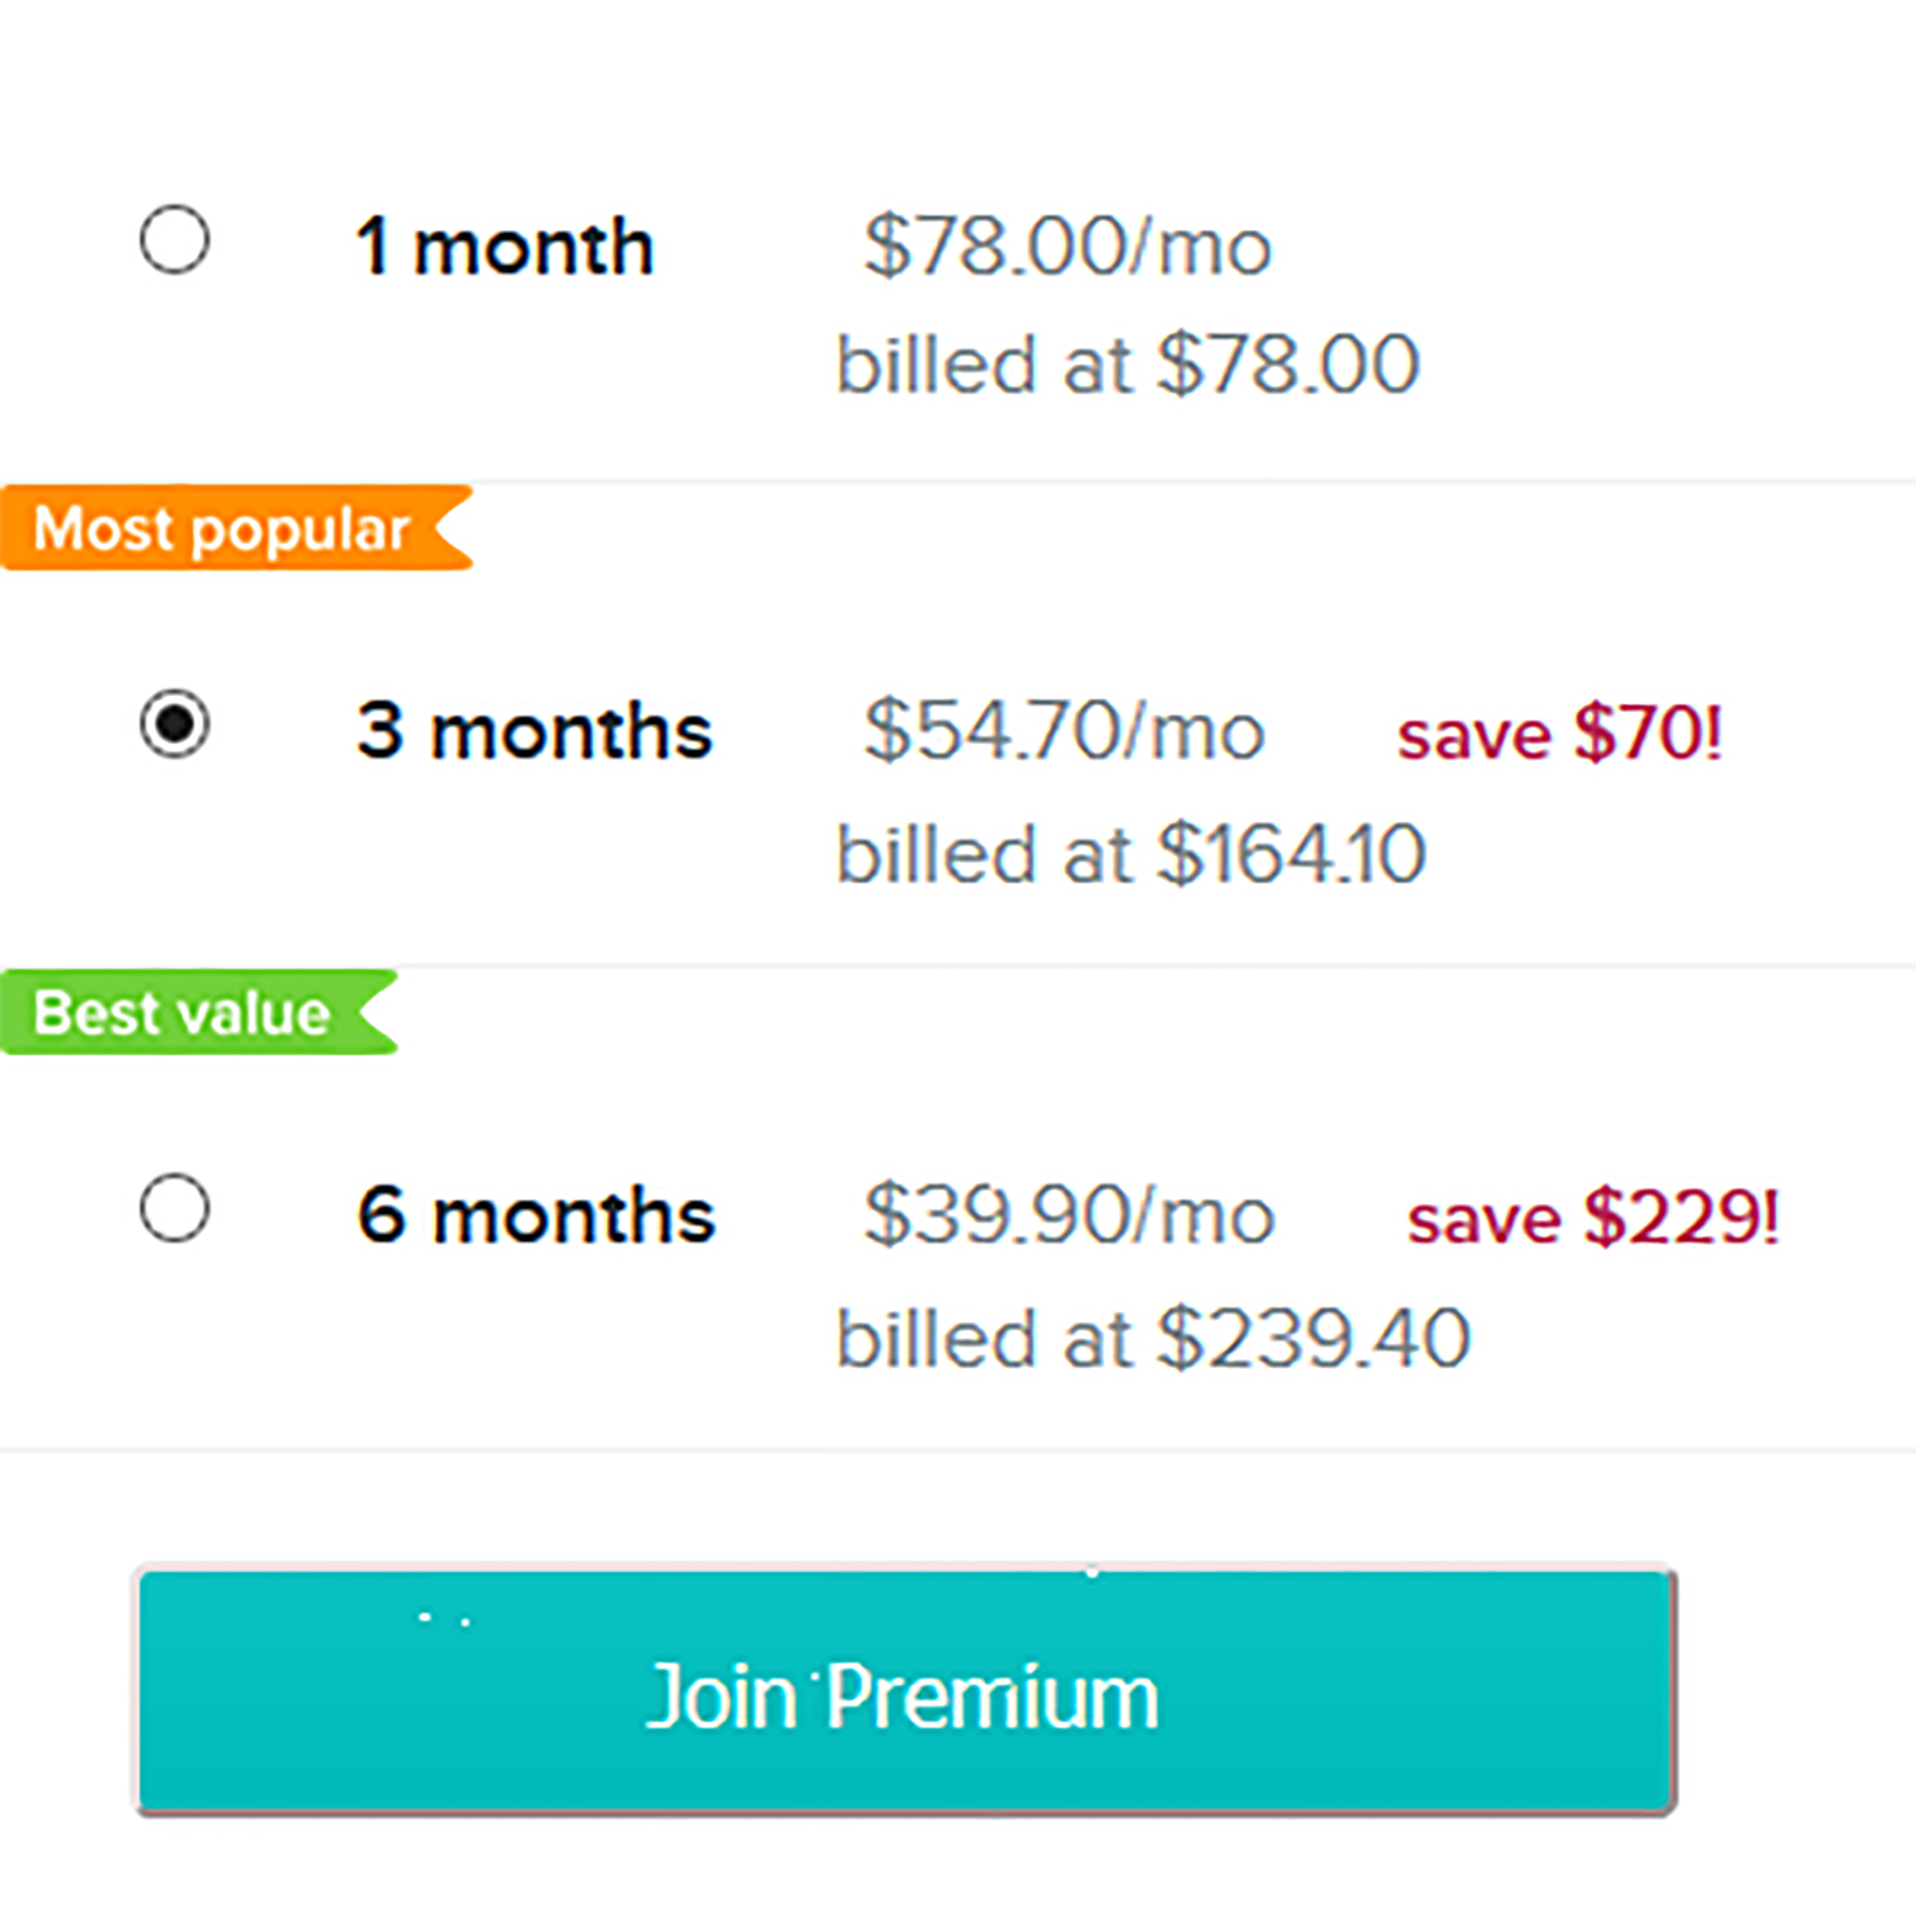The image size is (1916, 1932).
Task: Click the "3 months" plan label
Action: (535, 731)
